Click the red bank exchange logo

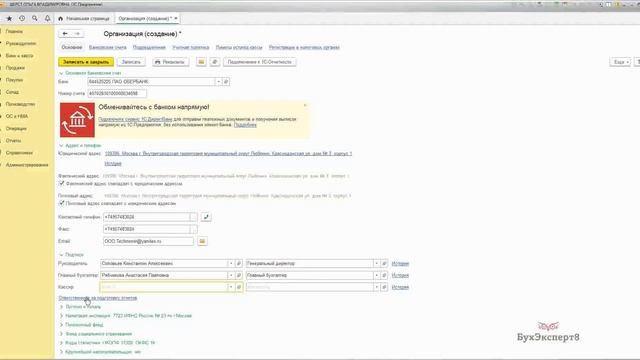[x=77, y=120]
